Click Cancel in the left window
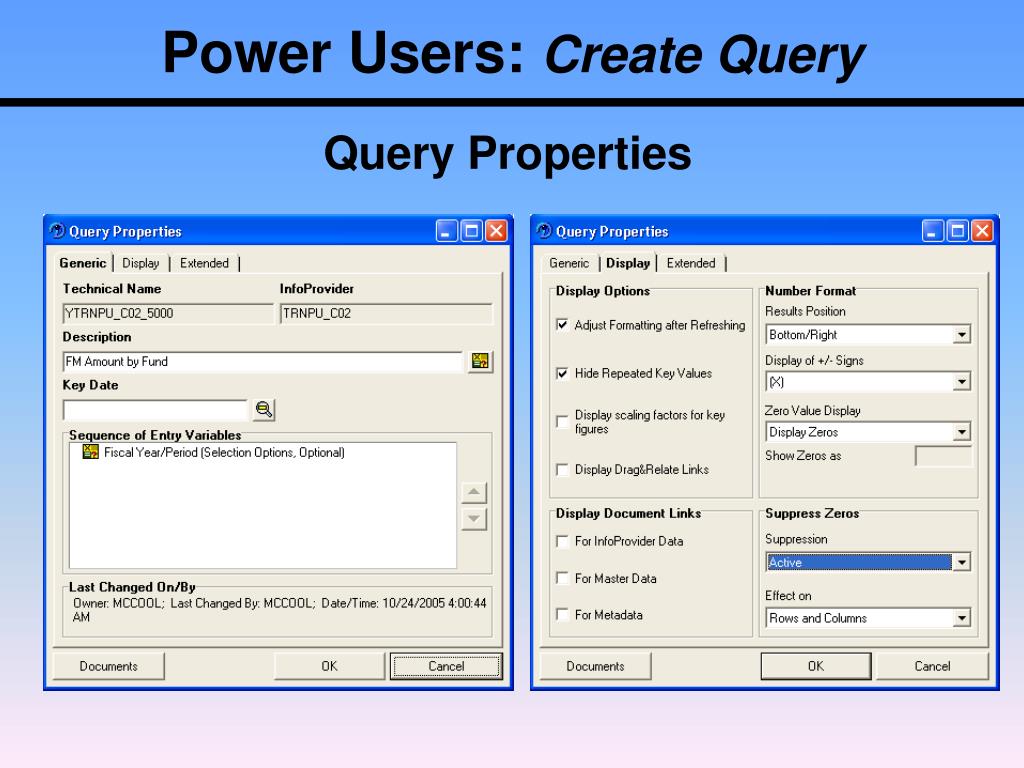 pos(446,666)
